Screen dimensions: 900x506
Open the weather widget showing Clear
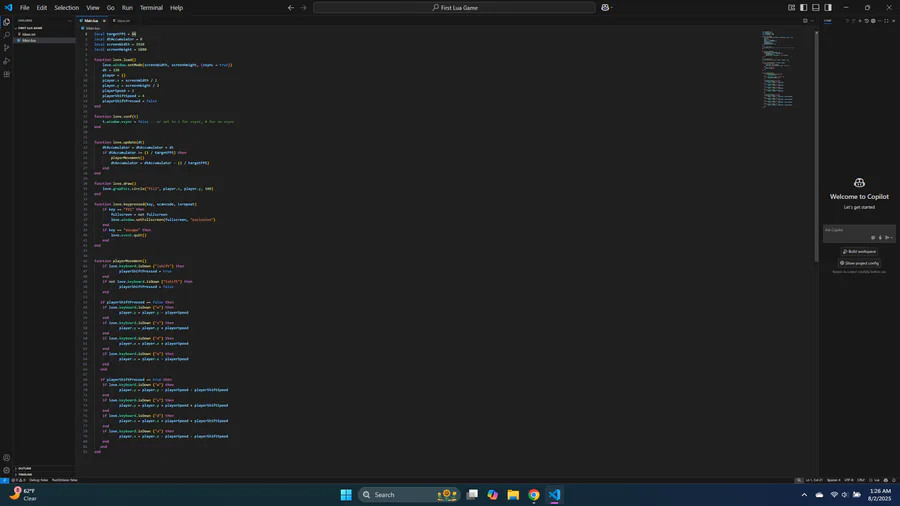[x=23, y=495]
